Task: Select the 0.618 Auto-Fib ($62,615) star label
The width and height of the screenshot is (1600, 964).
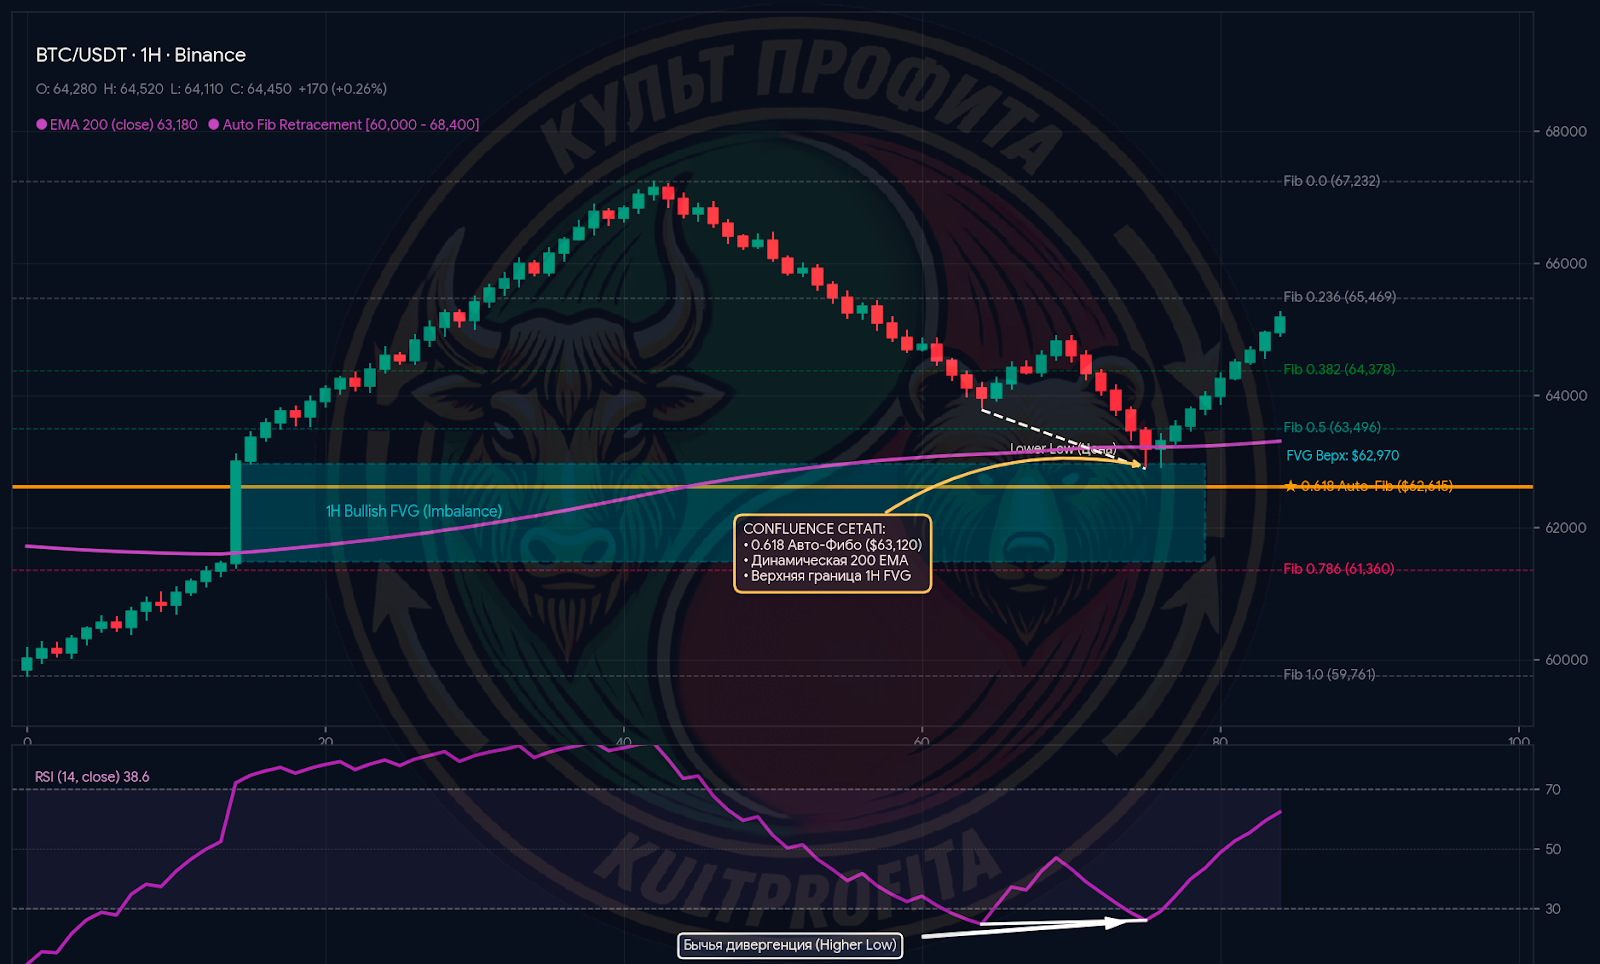Action: coord(1369,486)
